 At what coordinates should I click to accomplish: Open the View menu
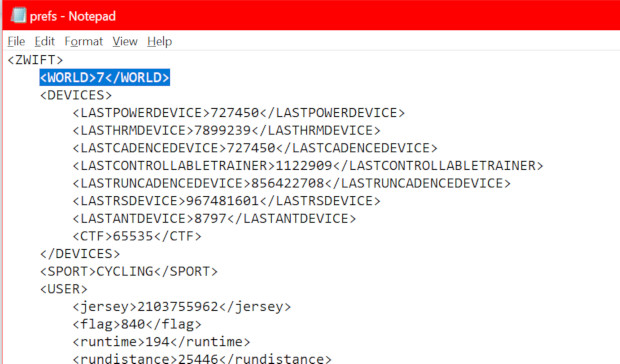(x=125, y=41)
